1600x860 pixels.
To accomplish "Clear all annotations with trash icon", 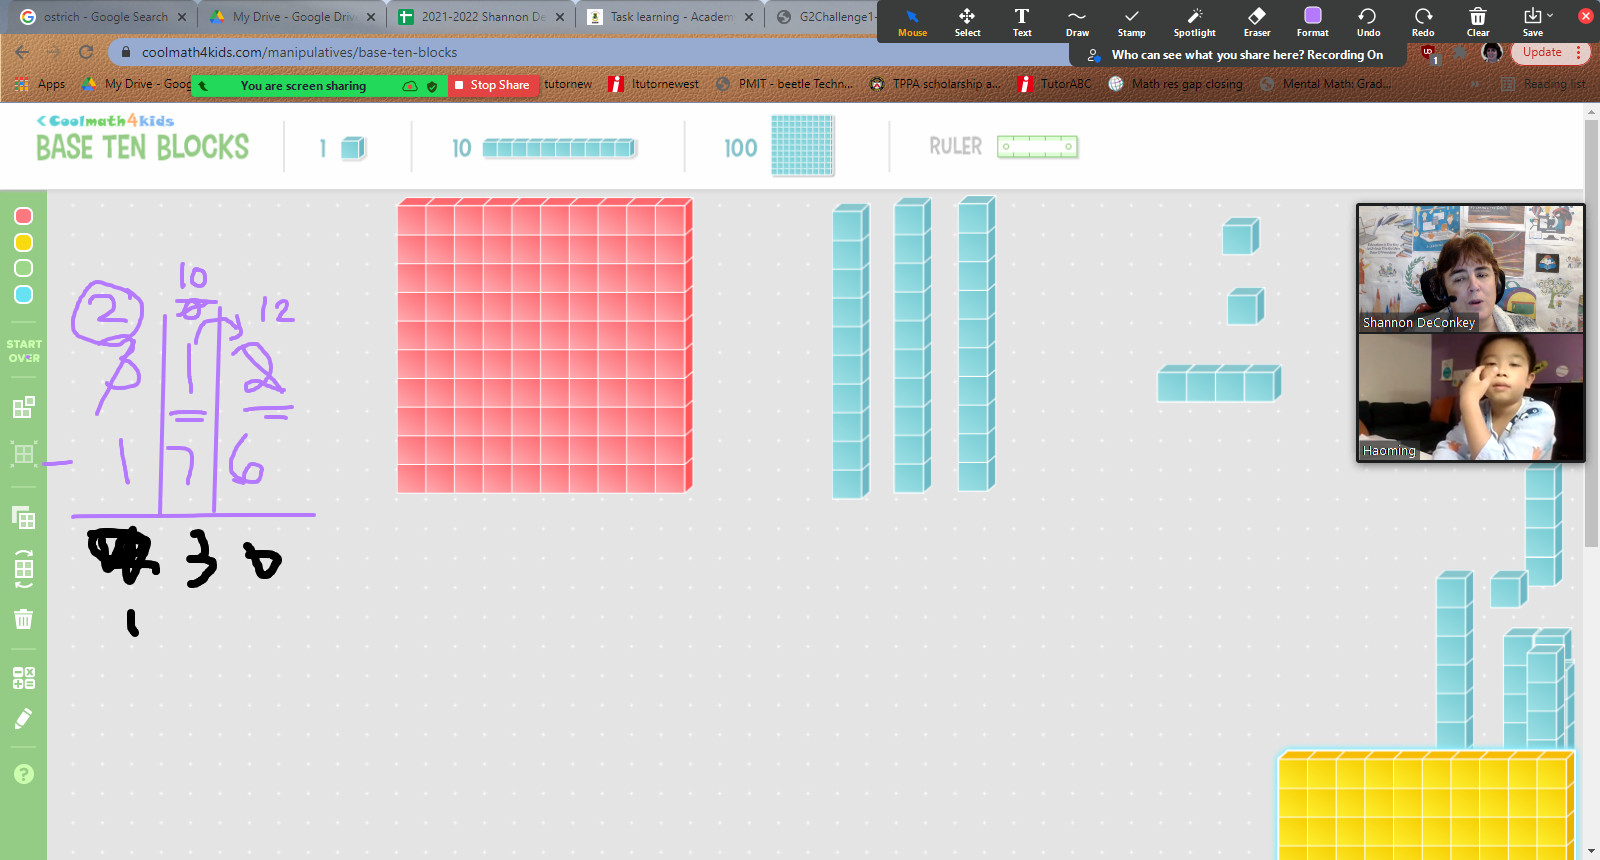I will (x=1478, y=22).
